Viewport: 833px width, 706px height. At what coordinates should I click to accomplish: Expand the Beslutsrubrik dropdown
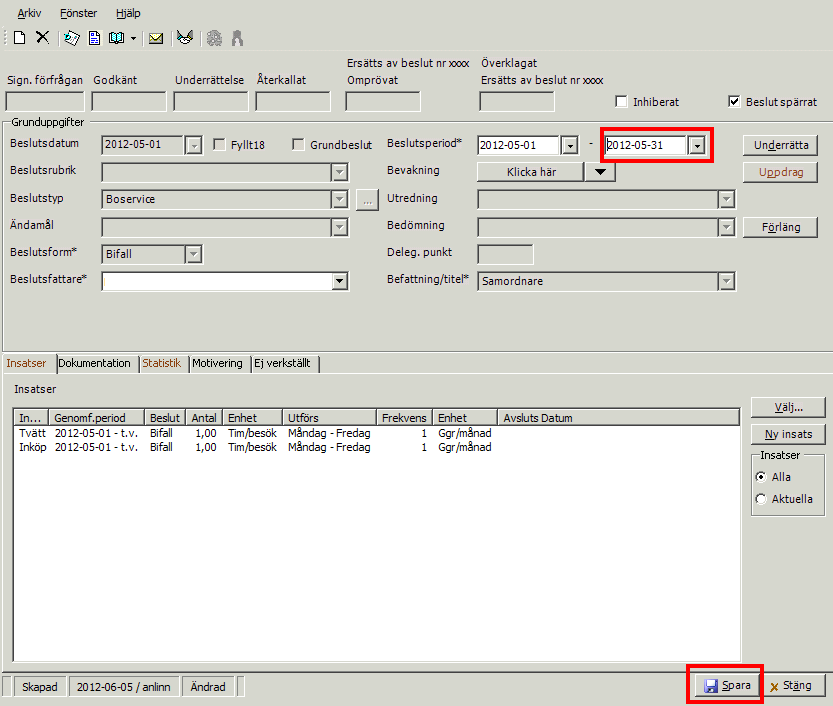point(339,172)
